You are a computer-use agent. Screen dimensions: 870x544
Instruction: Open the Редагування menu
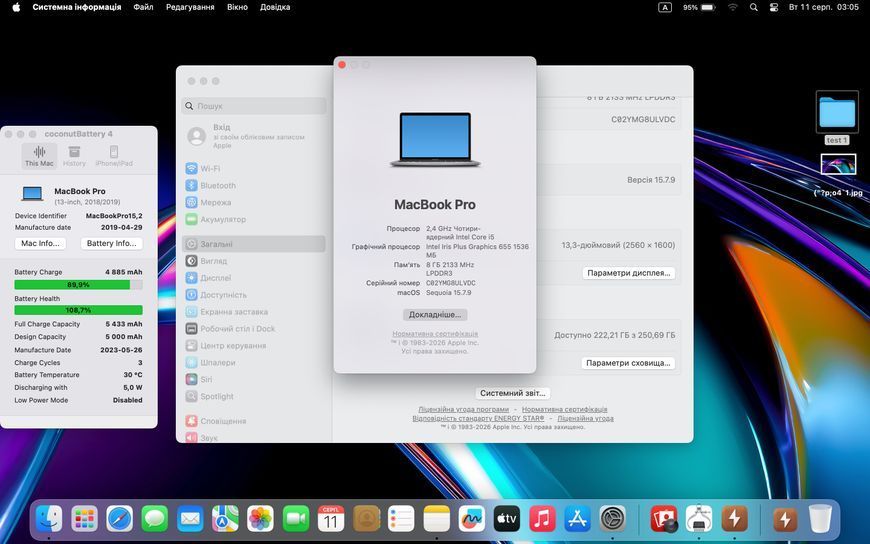(190, 7)
